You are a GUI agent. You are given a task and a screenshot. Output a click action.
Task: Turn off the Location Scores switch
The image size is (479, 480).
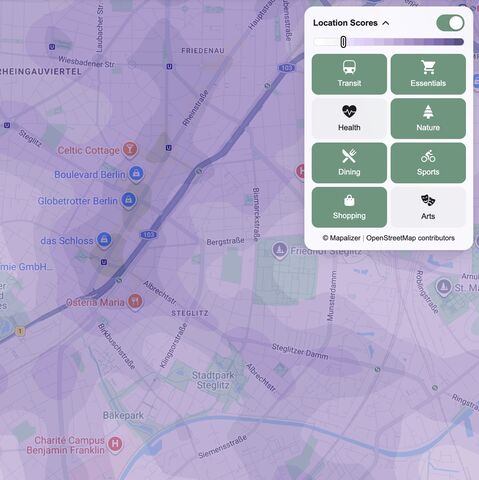coord(450,23)
